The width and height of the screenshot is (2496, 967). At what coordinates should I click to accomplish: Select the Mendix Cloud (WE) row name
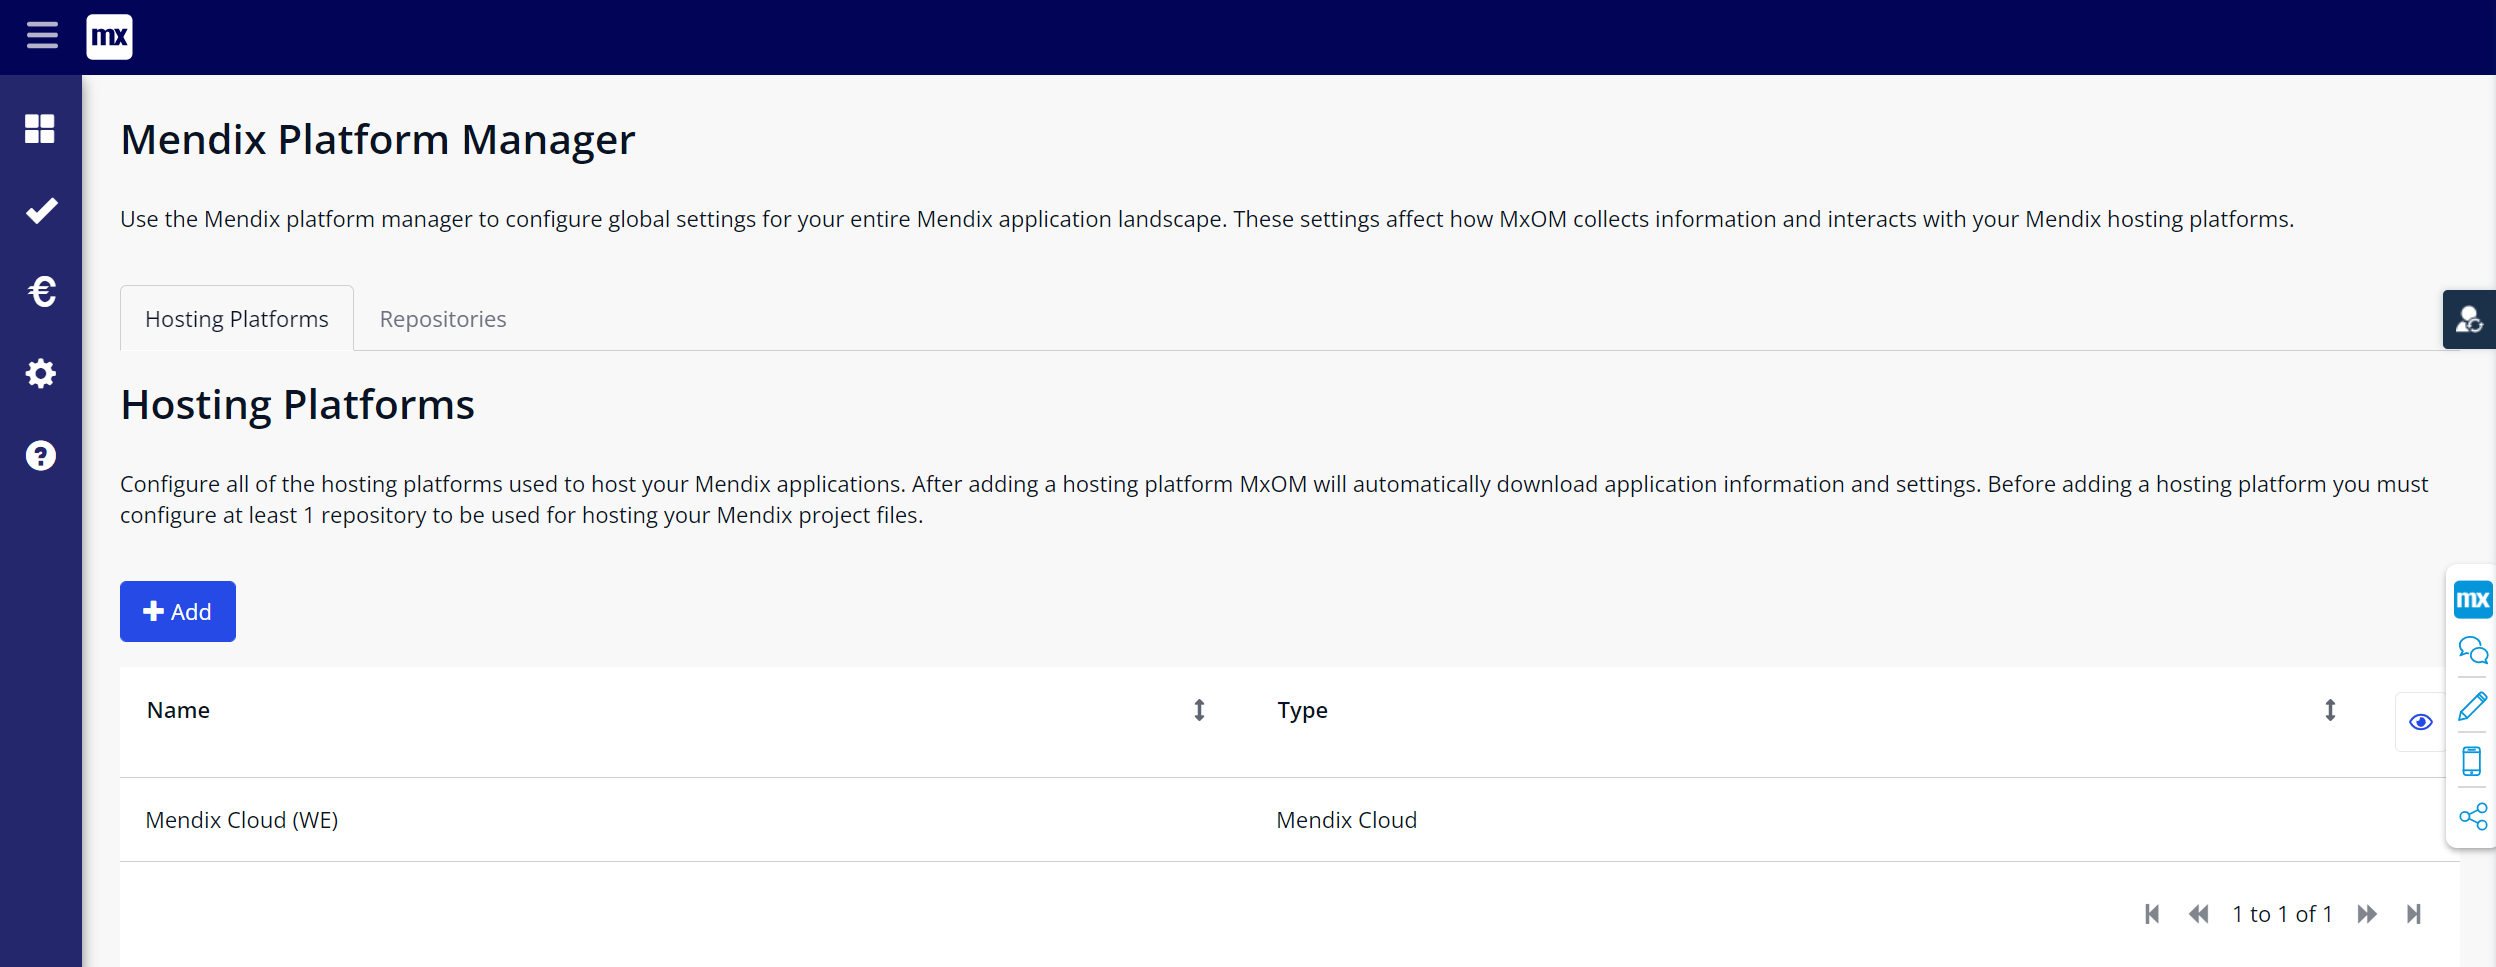(242, 820)
